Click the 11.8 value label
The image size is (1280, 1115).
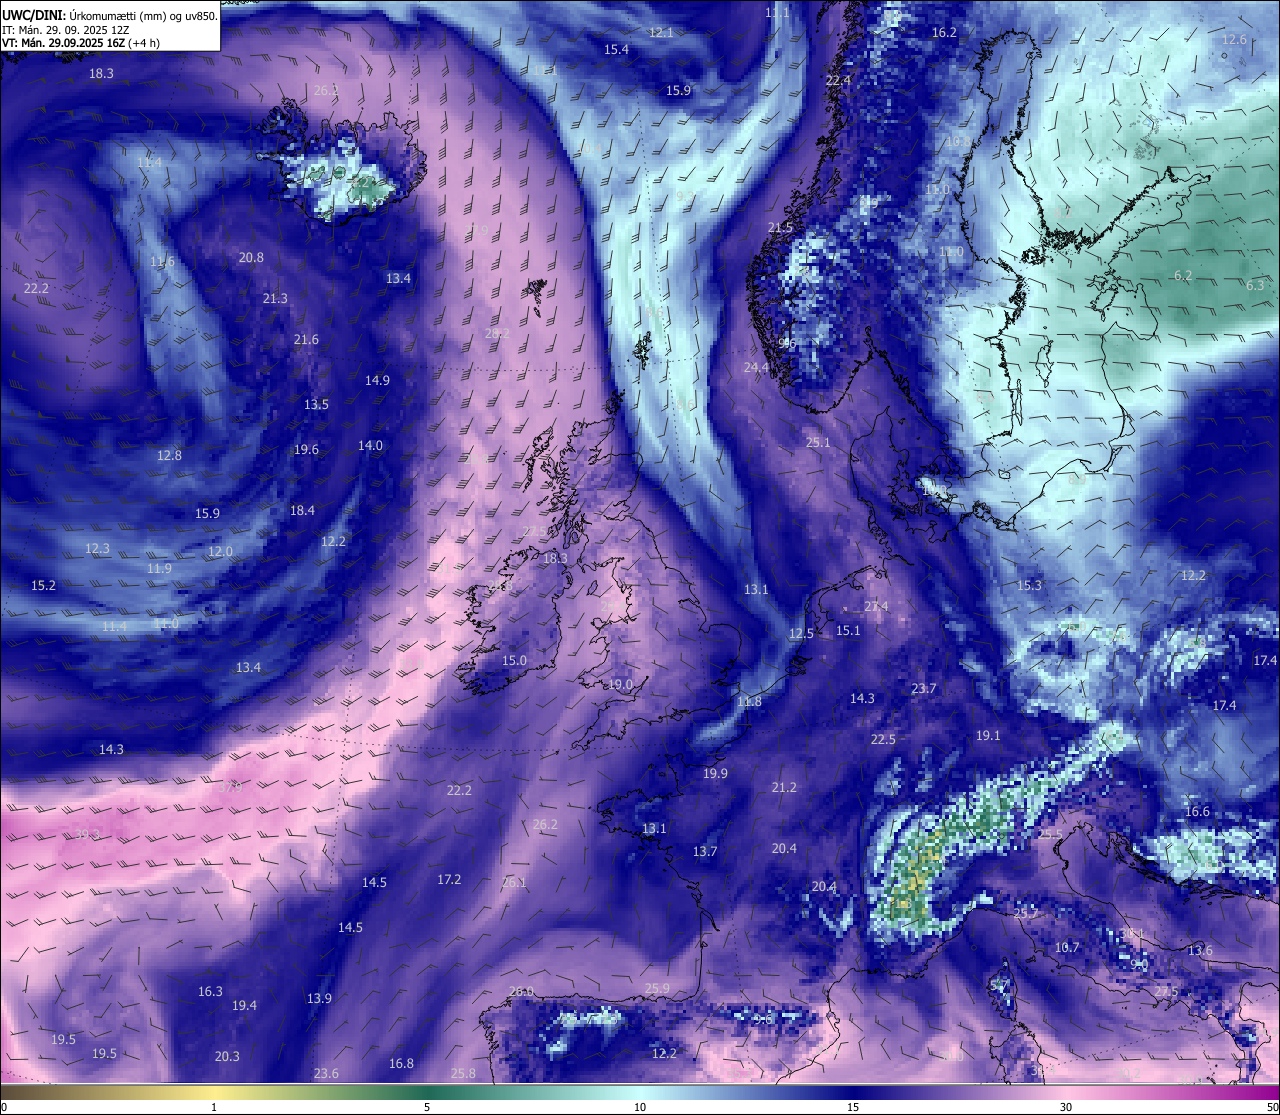749,701
